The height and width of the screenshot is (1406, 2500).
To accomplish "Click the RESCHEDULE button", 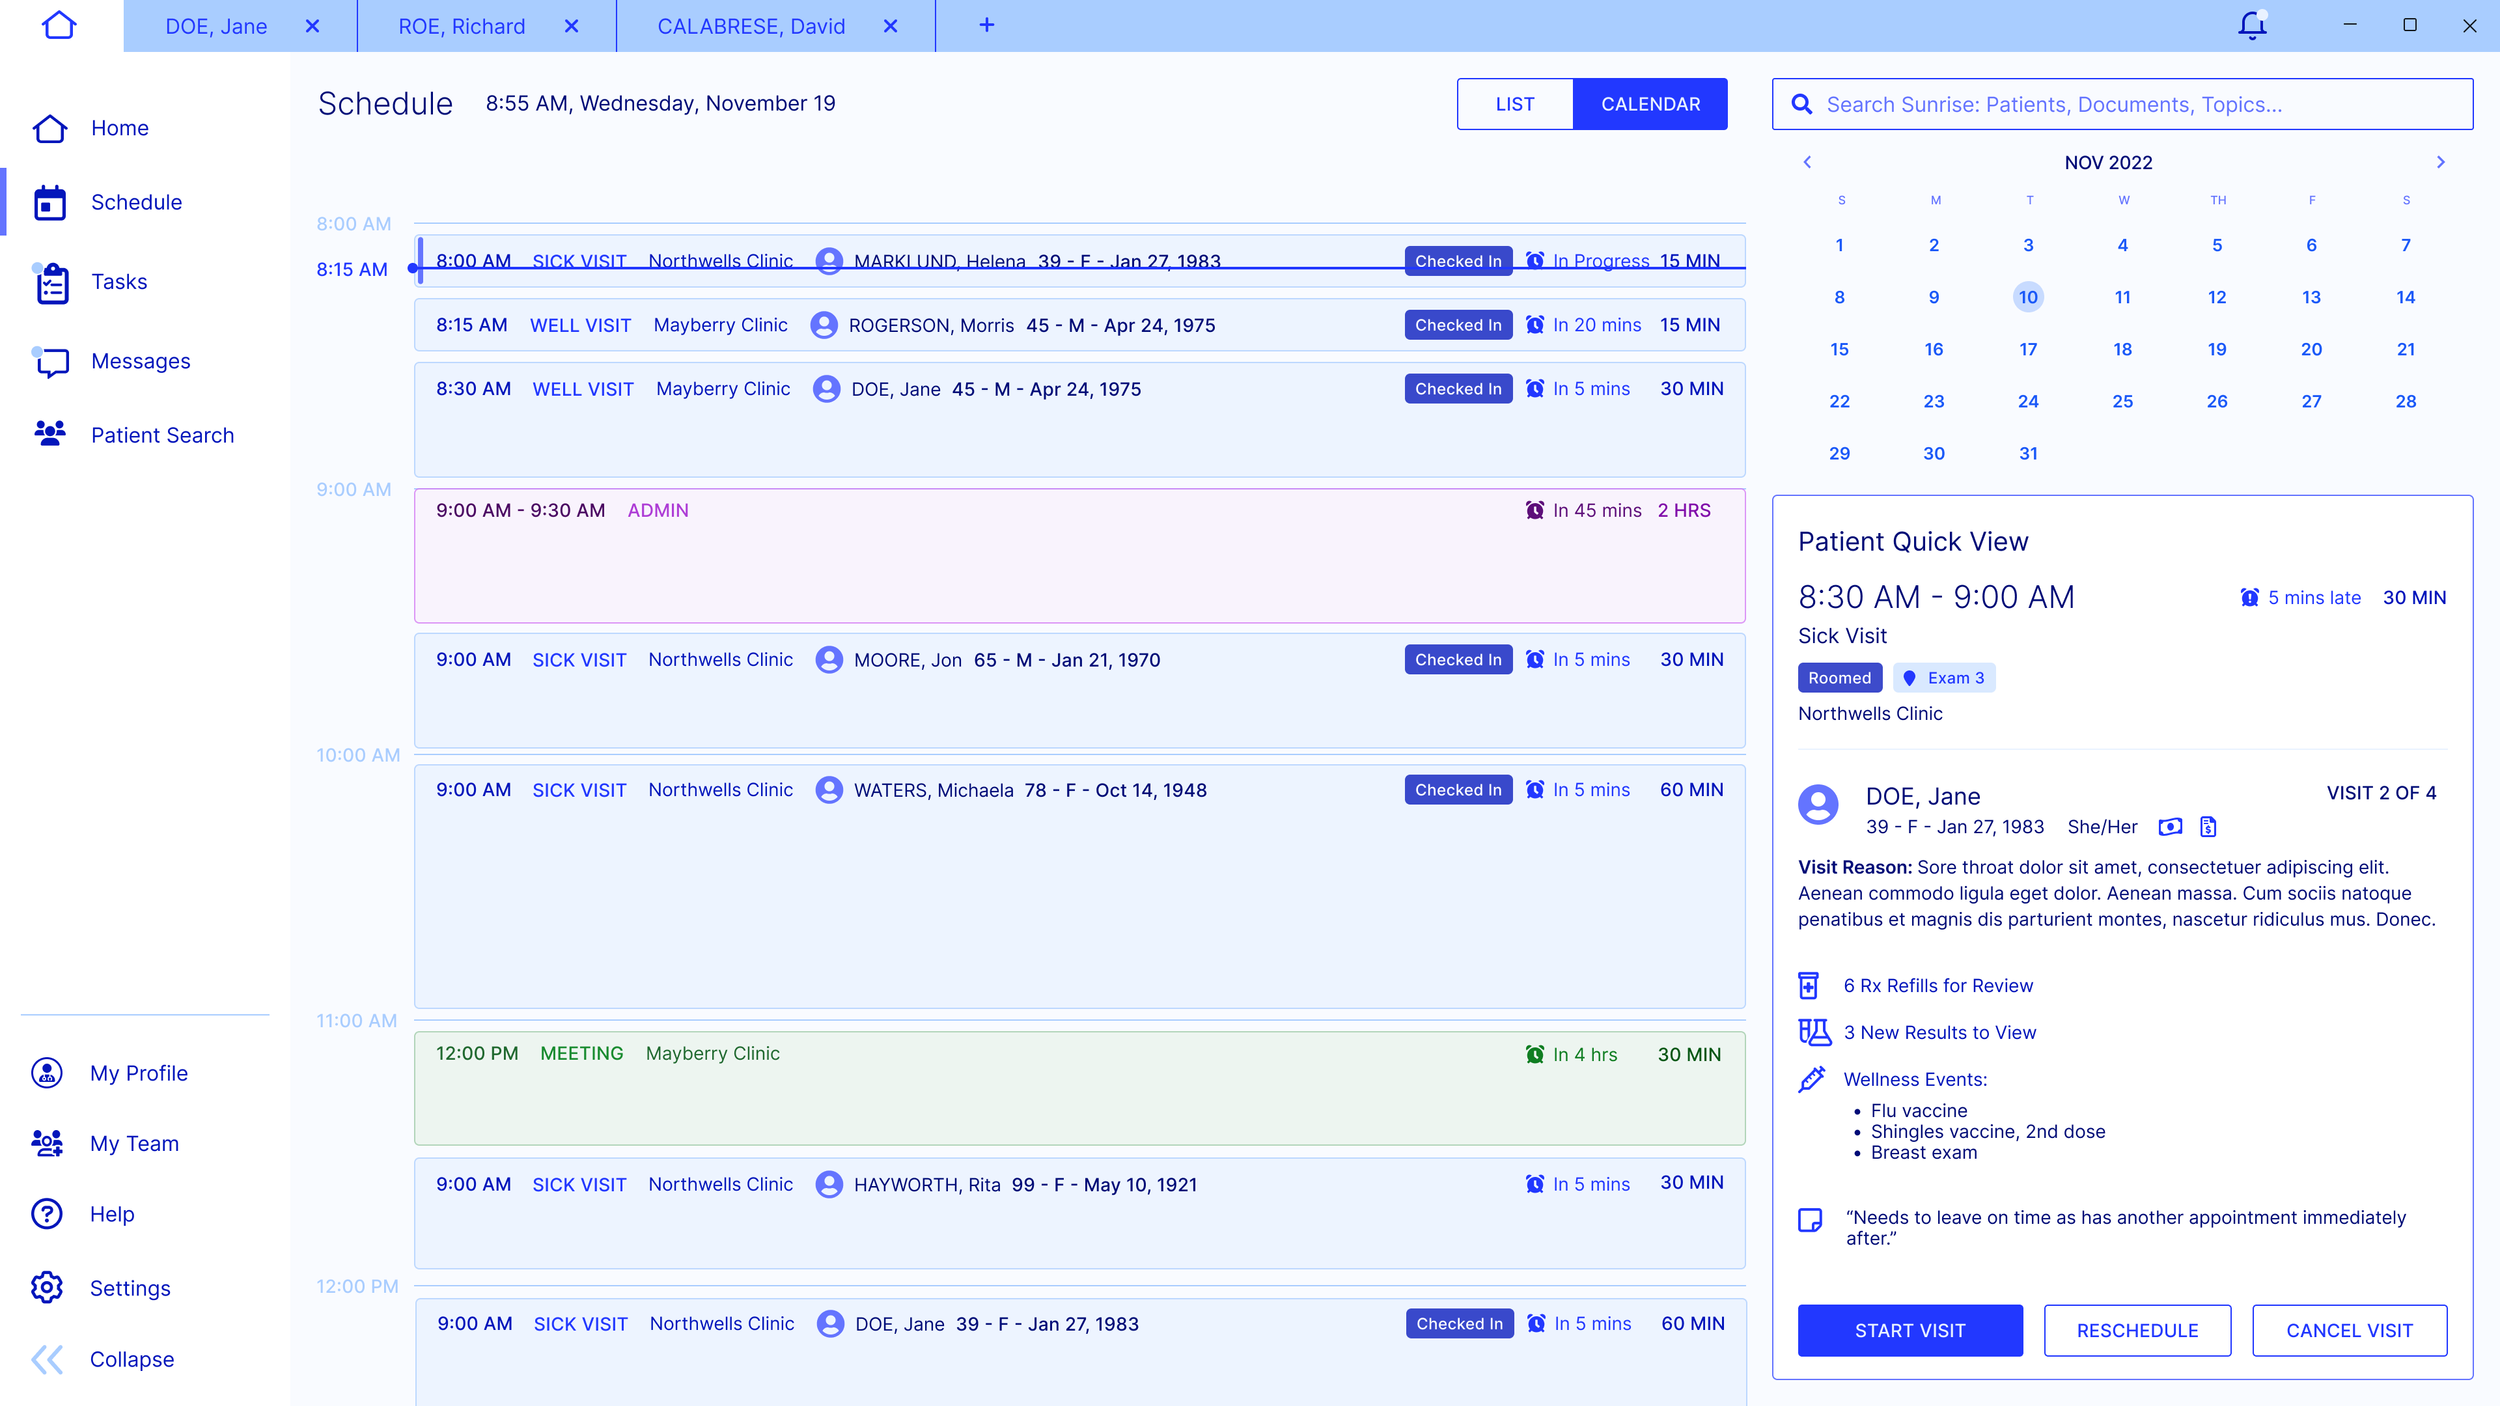I will coord(2137,1330).
